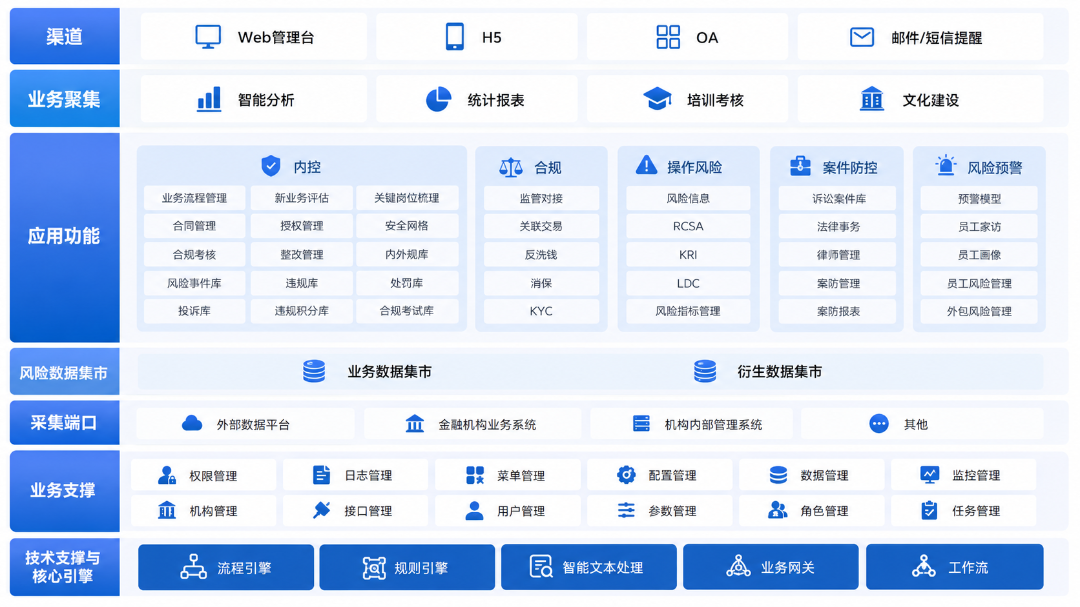The image size is (1080, 607).
Task: Click the LDC cell
Action: tap(688, 283)
